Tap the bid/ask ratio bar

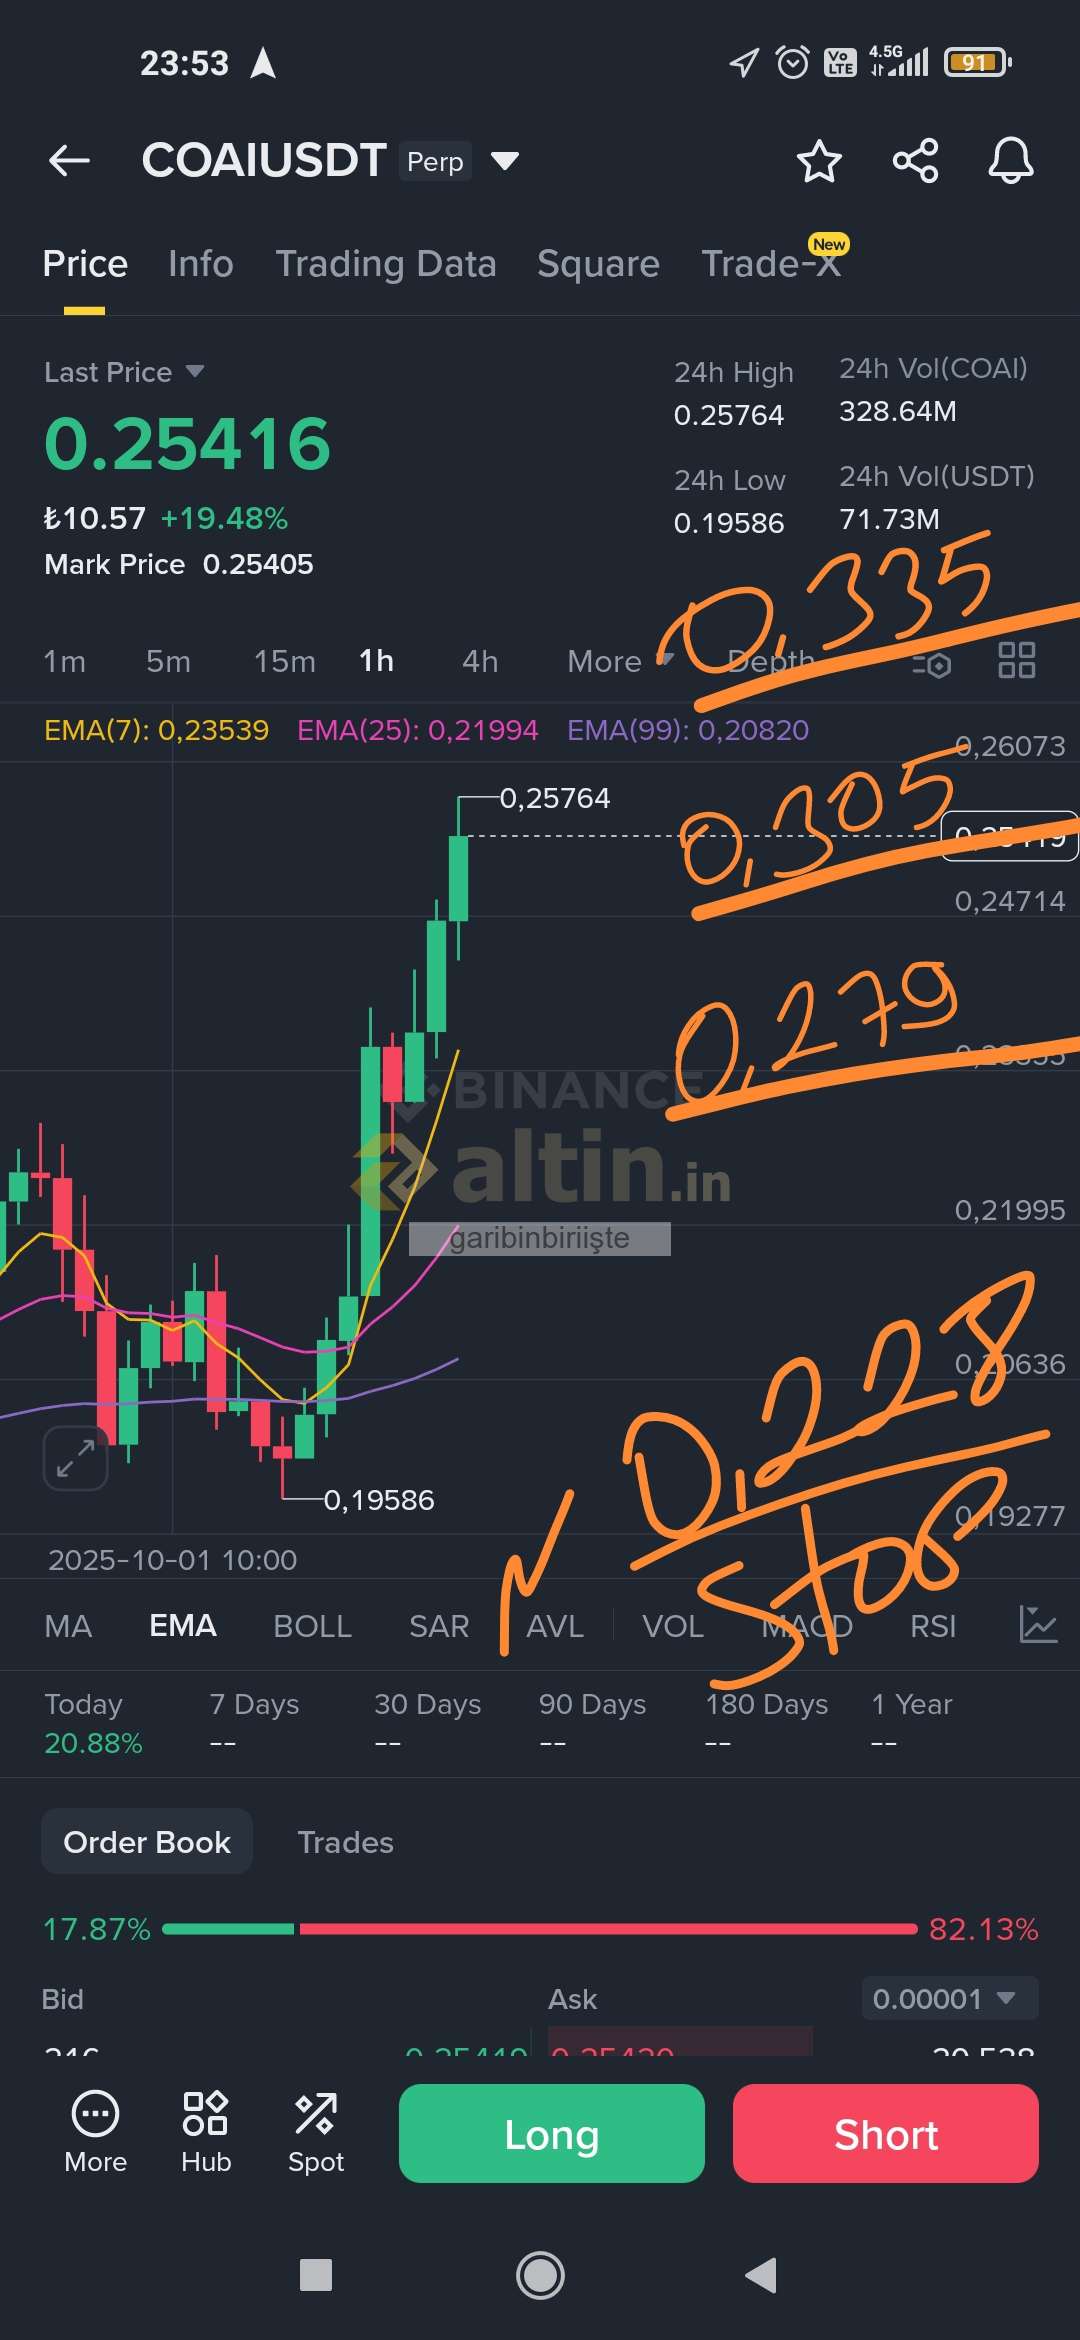[540, 1929]
